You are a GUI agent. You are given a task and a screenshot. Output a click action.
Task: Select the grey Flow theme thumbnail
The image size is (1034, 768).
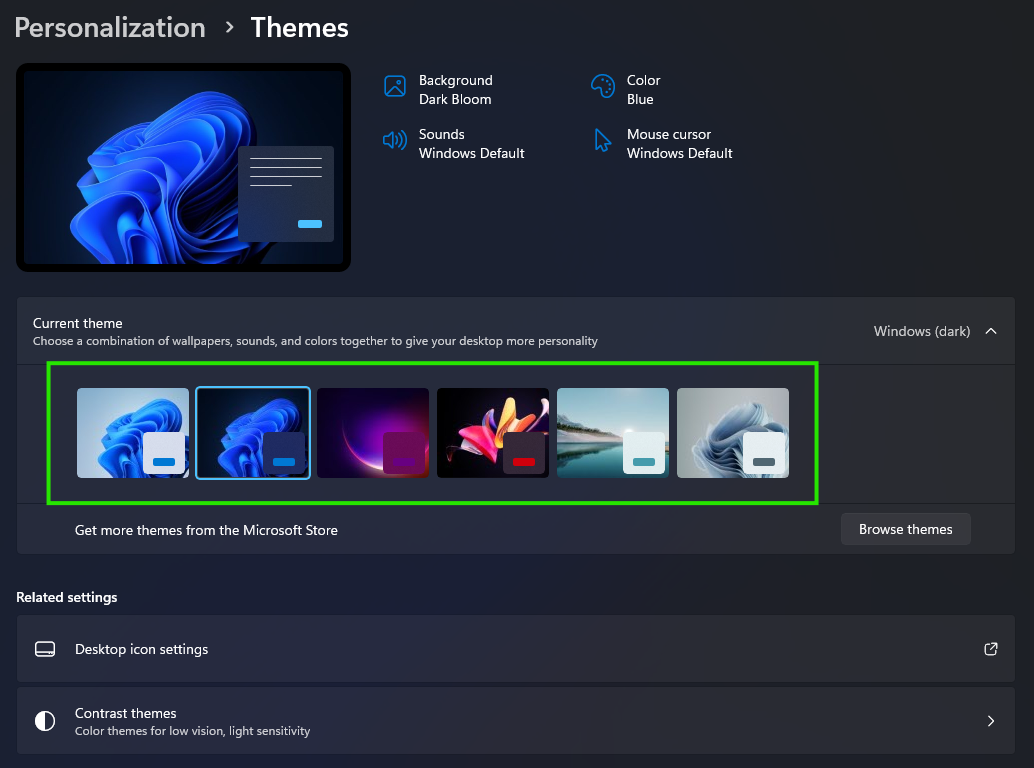click(733, 433)
